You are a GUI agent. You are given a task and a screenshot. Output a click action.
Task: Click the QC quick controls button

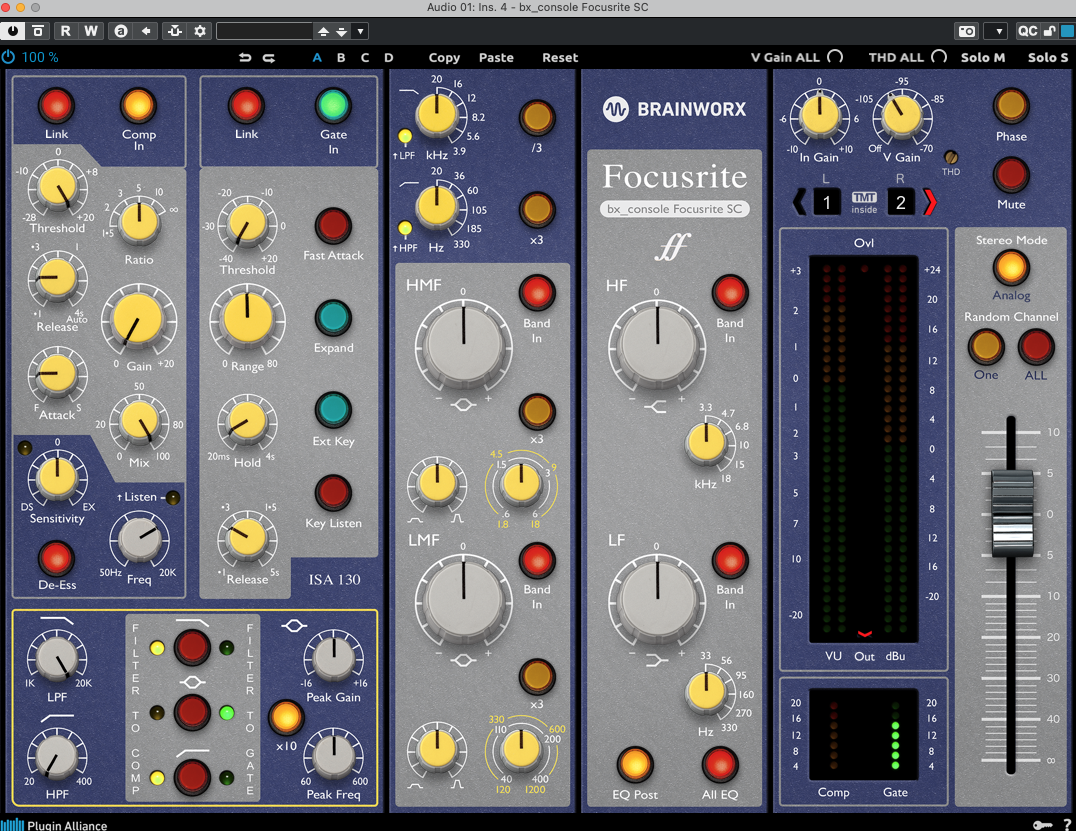pyautogui.click(x=1027, y=31)
